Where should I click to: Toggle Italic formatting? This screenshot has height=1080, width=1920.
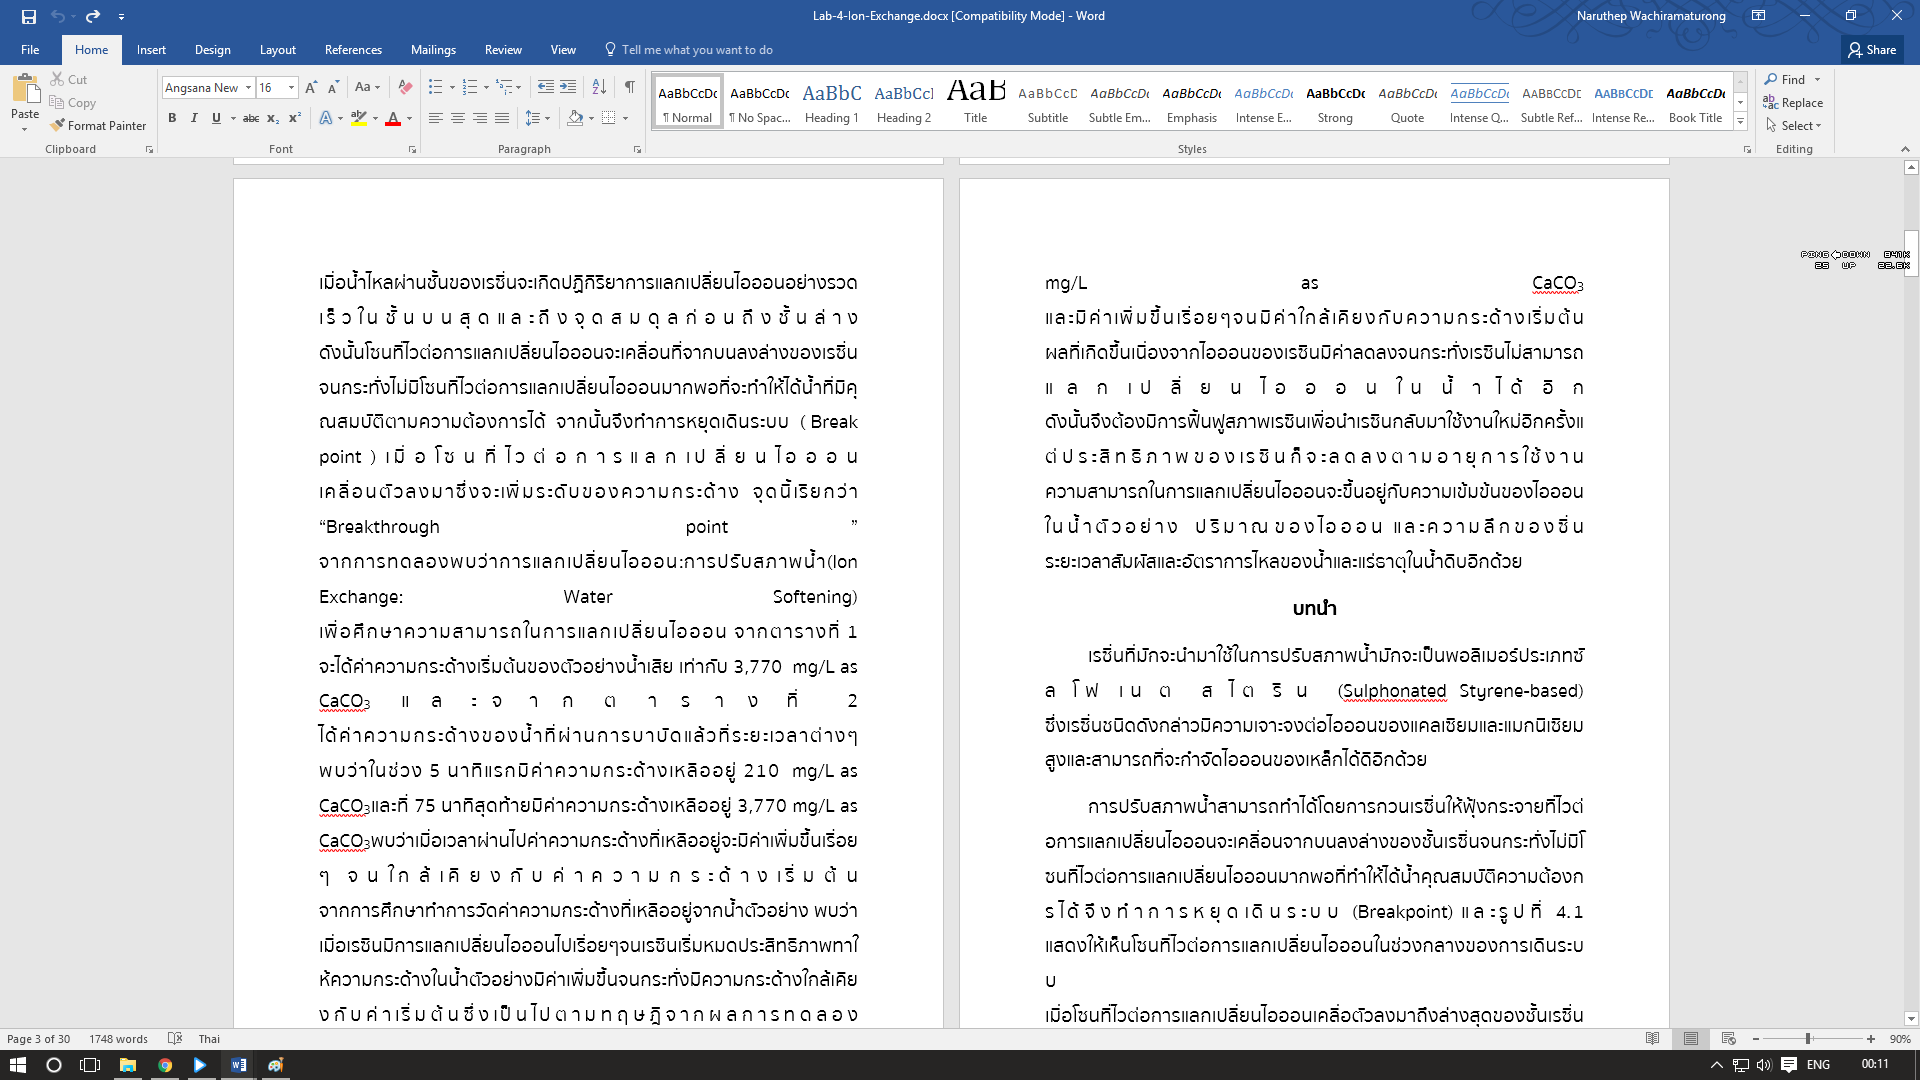click(194, 118)
